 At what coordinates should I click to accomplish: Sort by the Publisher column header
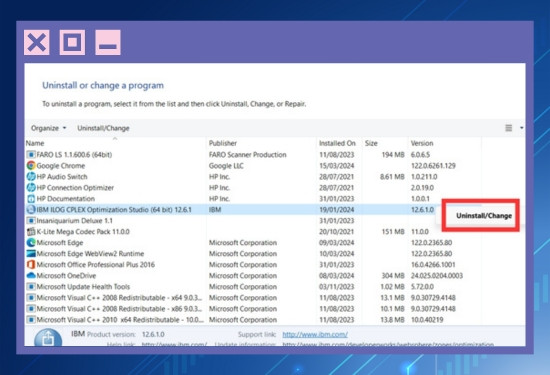[223, 143]
